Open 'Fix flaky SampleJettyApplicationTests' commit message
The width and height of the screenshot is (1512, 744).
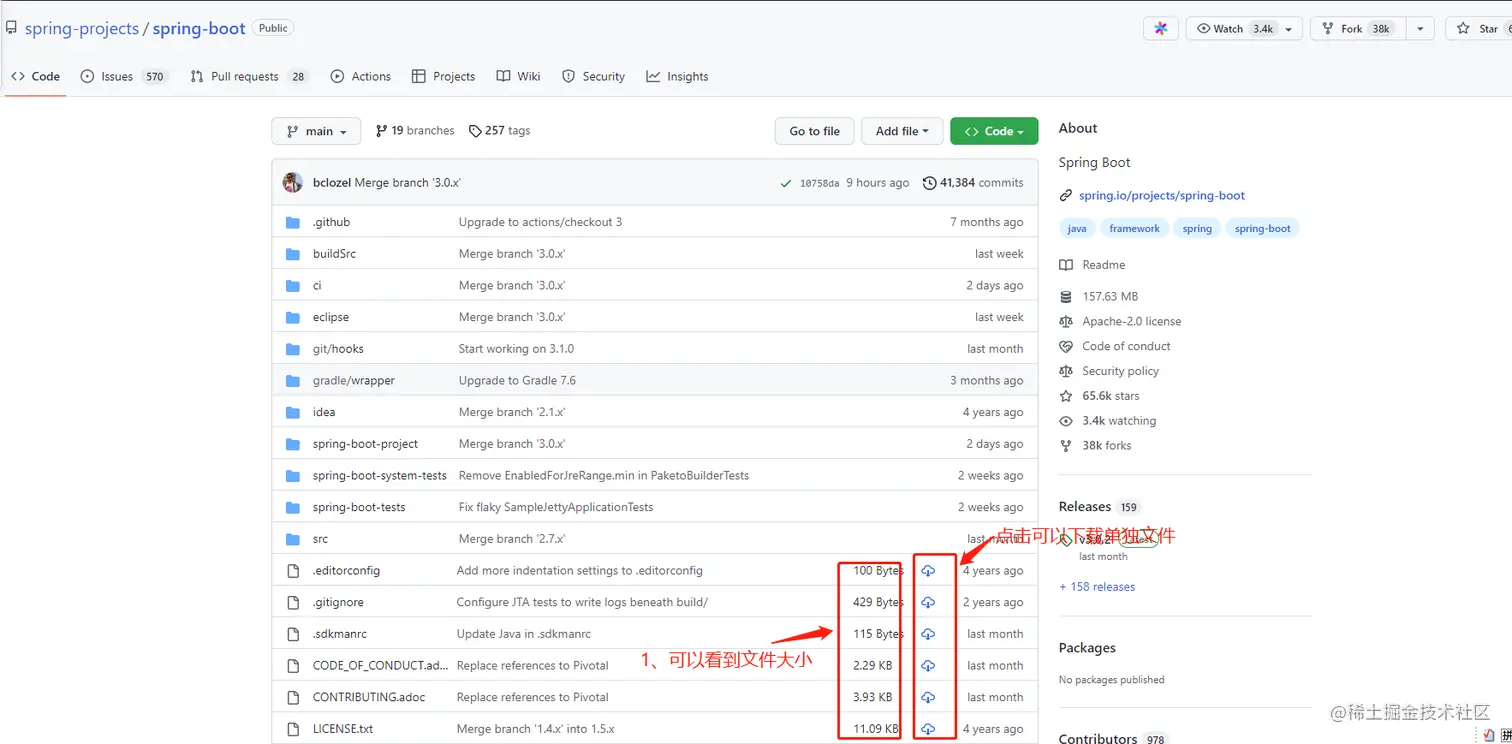click(x=556, y=507)
